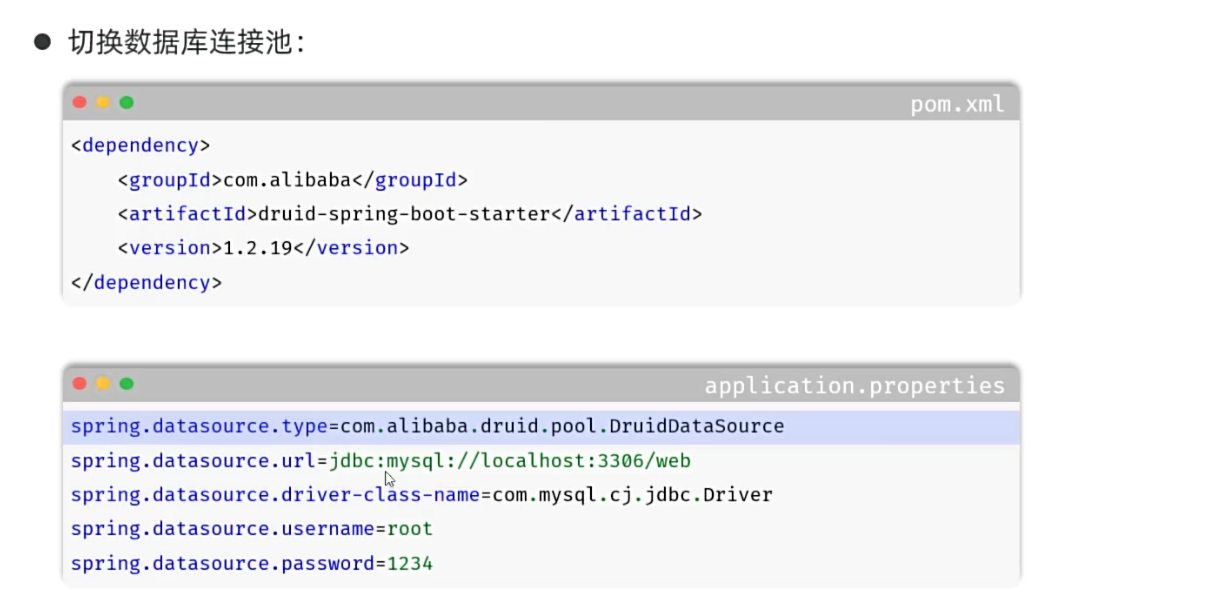Select the application.properties title label
Screen dimensions: 1221x612
point(855,385)
